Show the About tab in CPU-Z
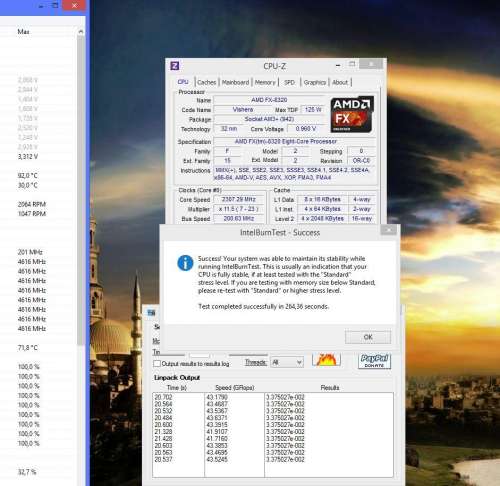 (x=340, y=82)
